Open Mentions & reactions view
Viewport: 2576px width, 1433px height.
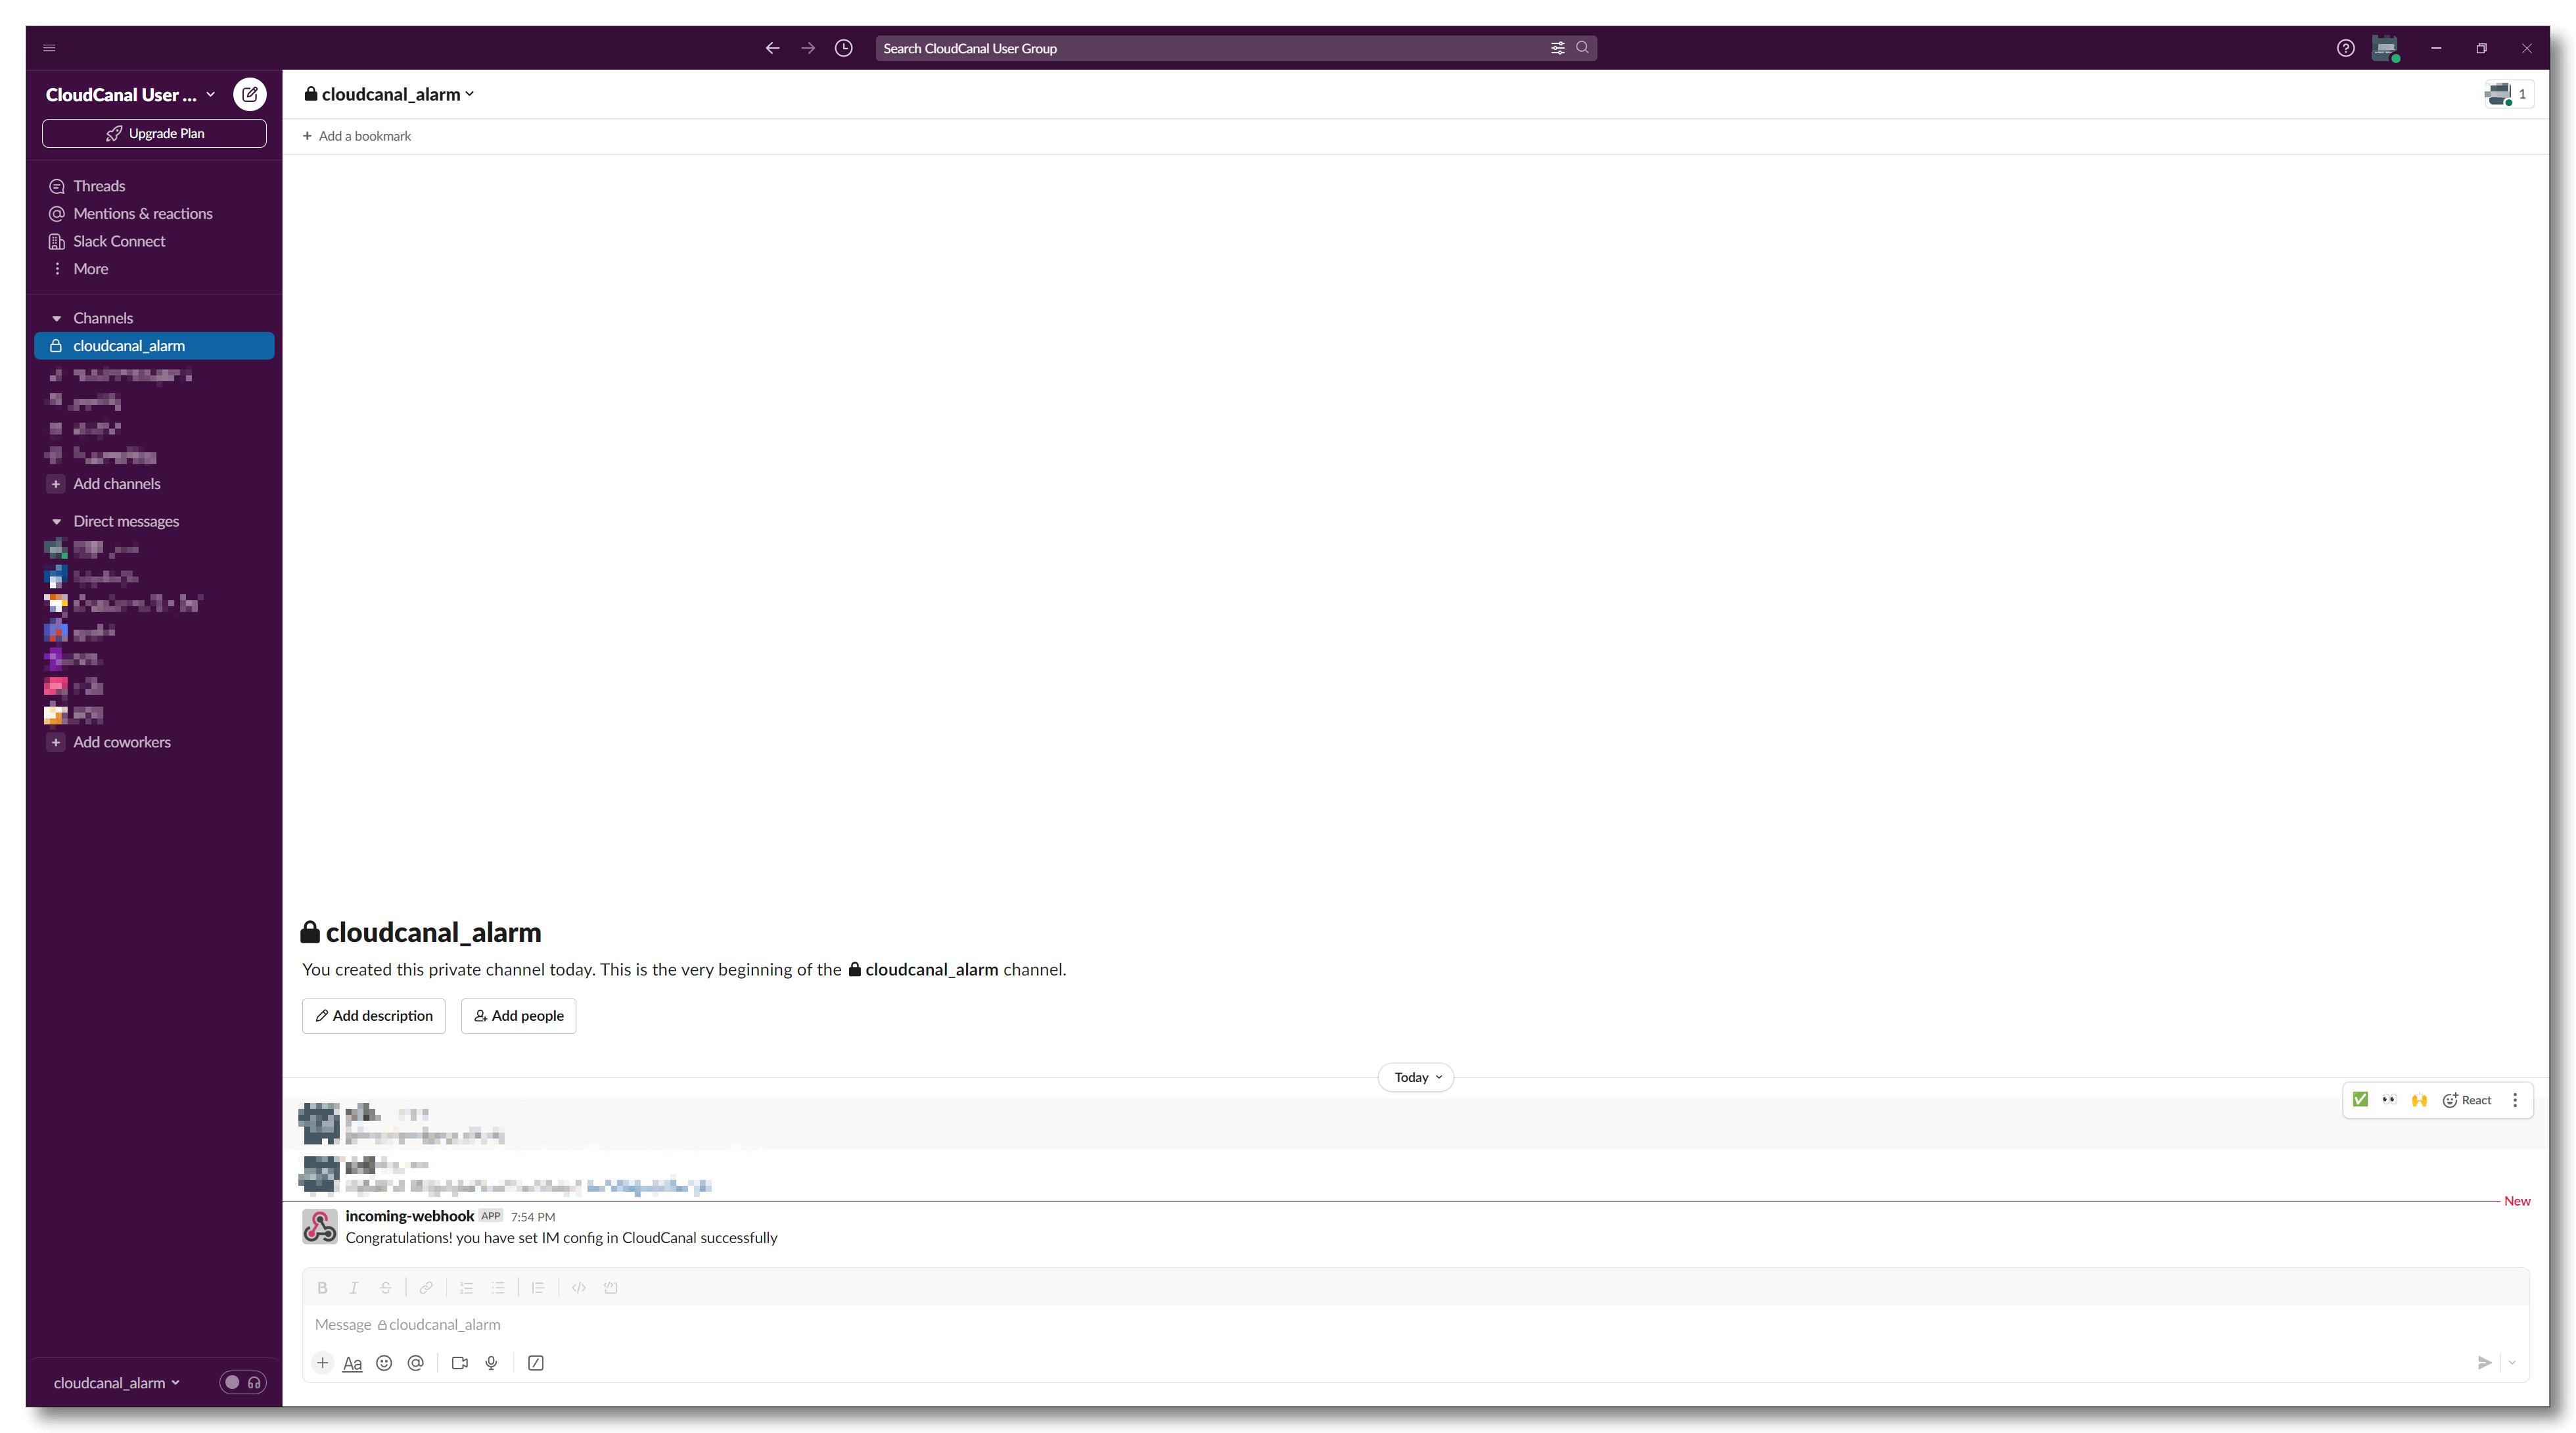pos(142,214)
